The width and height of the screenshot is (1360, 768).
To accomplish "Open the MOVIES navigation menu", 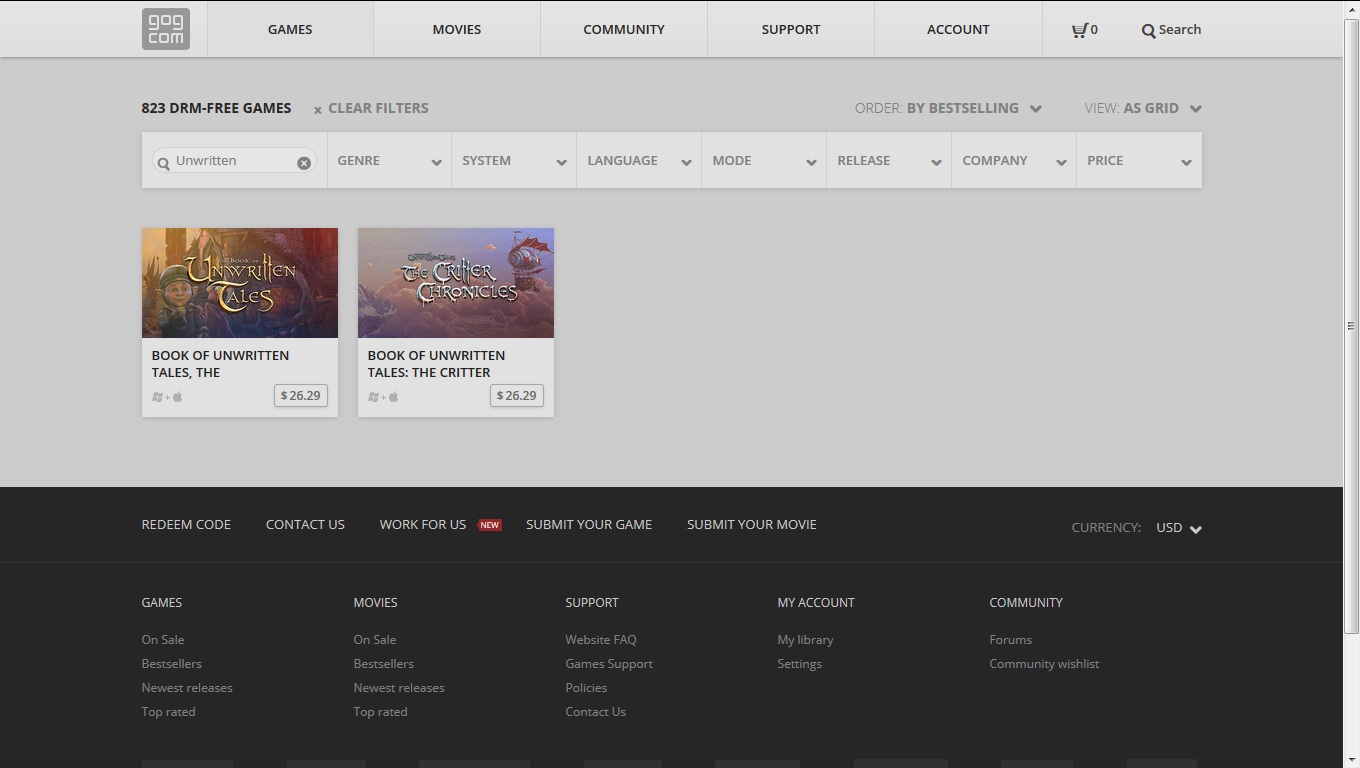I will click(457, 29).
